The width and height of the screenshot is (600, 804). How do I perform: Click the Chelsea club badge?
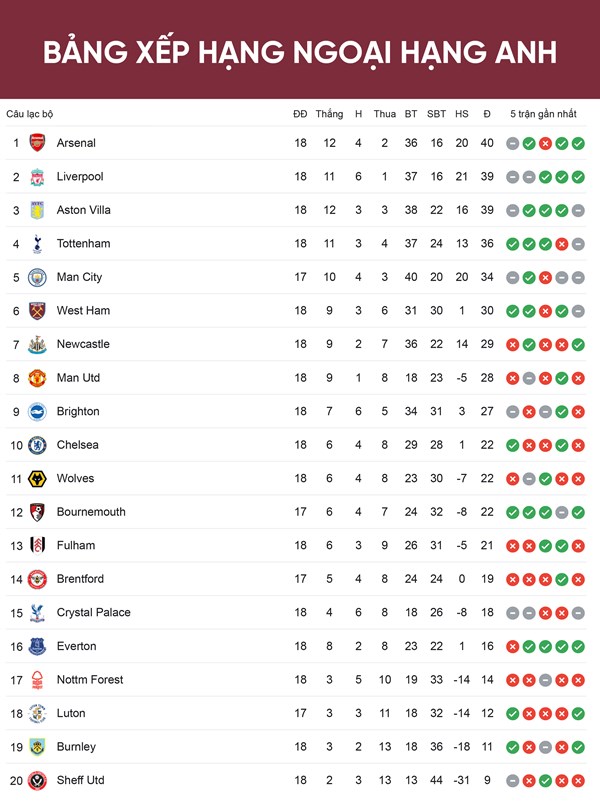37,445
